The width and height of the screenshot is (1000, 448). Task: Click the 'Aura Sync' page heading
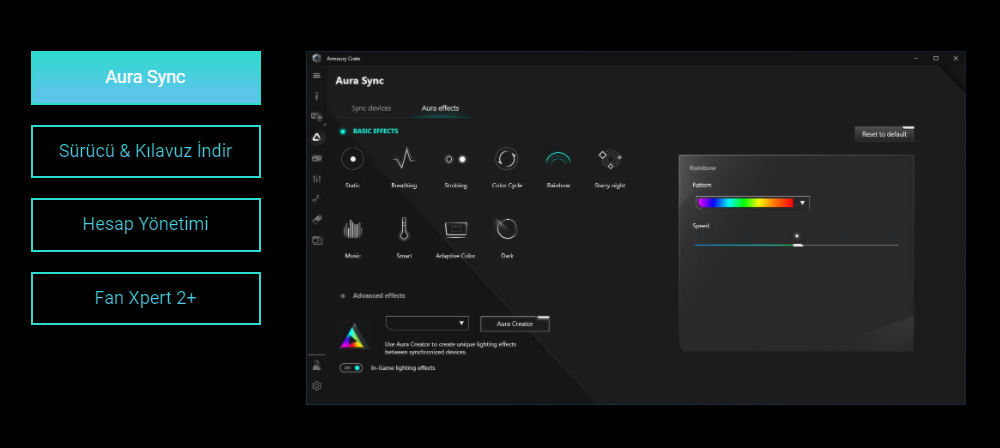360,81
